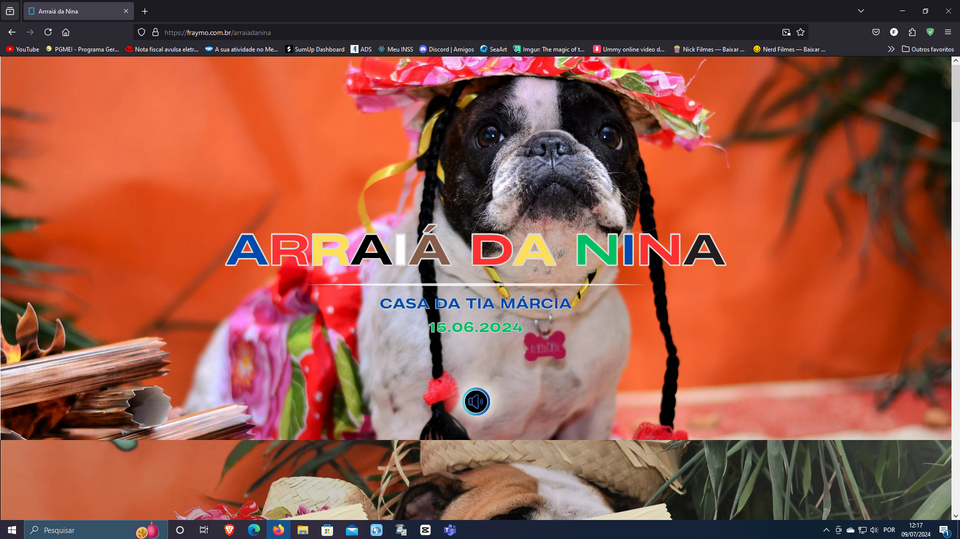Open CapCut app from taskbar
Image resolution: width=960 pixels, height=539 pixels.
pyautogui.click(x=425, y=530)
